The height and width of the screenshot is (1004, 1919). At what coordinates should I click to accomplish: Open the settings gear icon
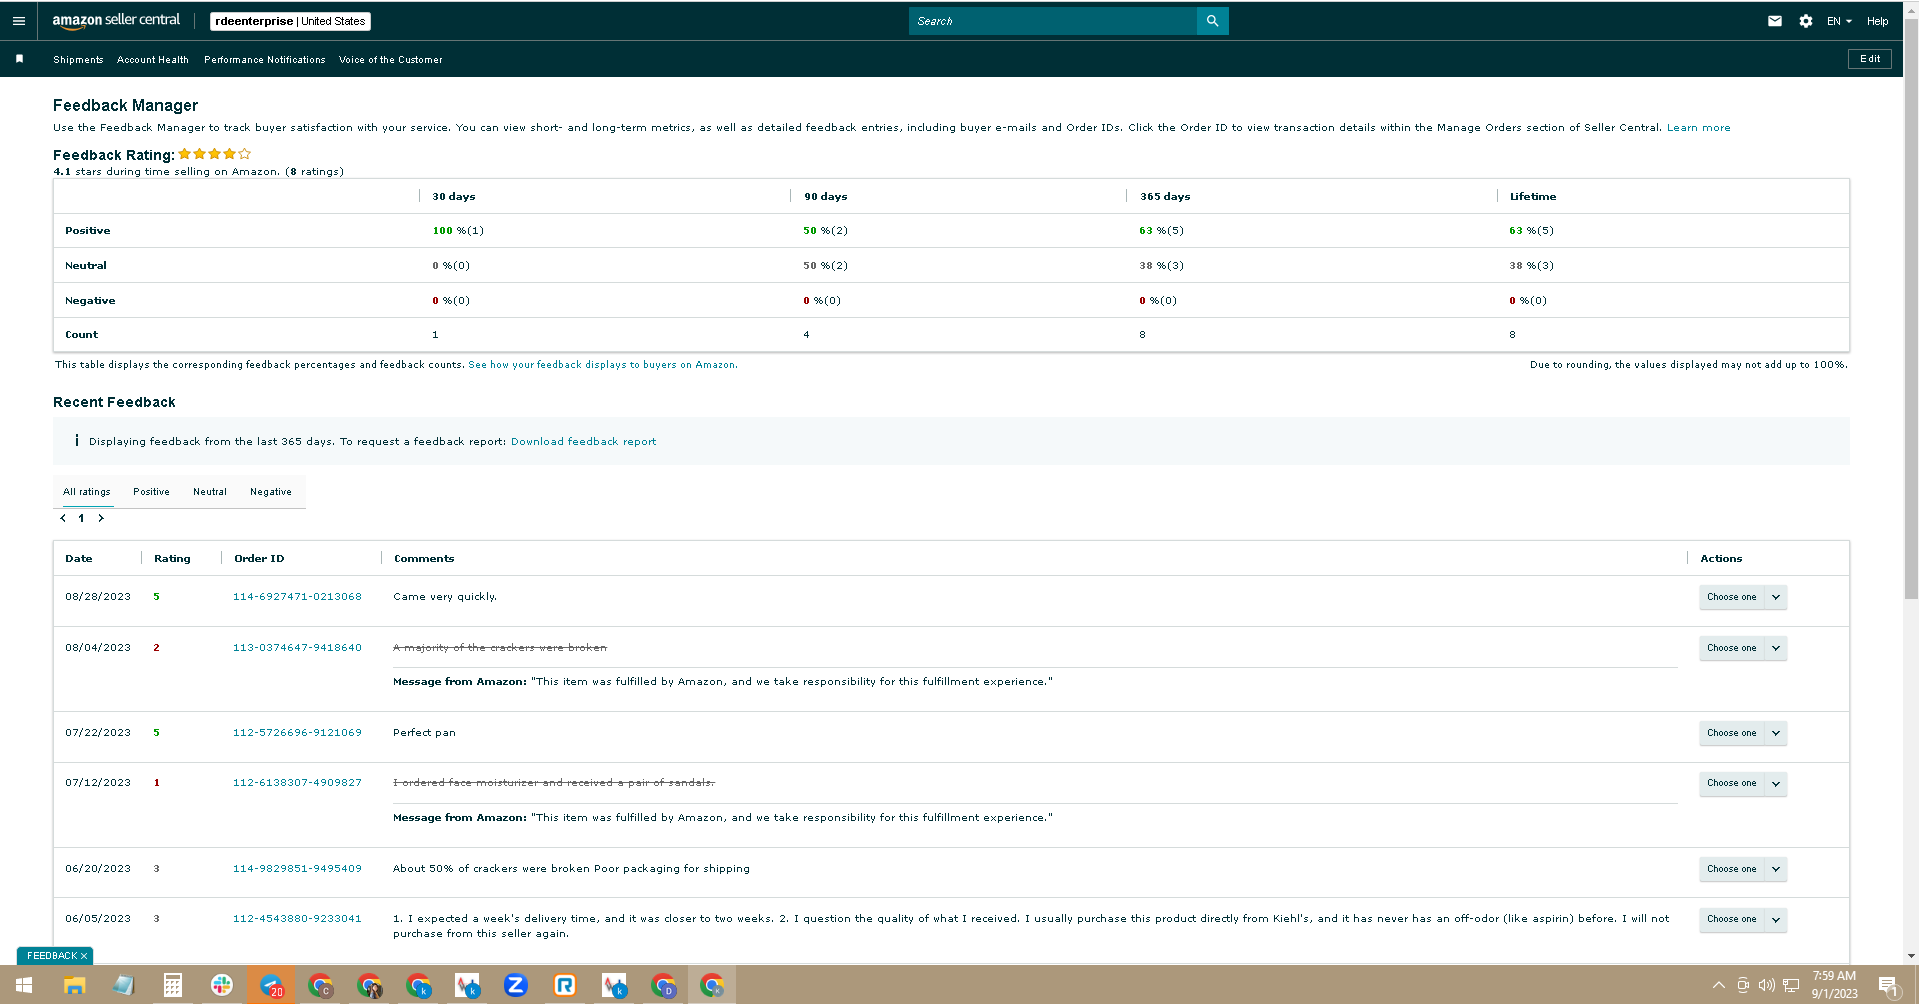(1806, 21)
